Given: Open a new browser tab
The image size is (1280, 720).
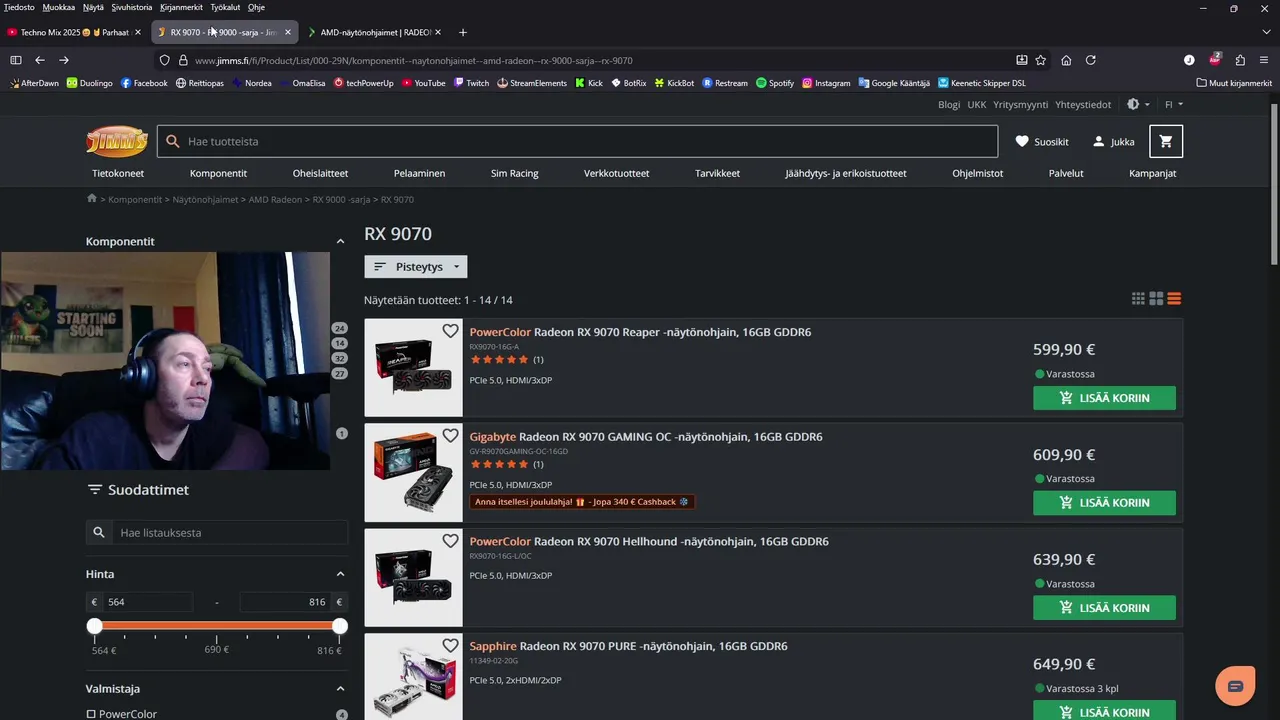Looking at the screenshot, I should click(x=462, y=32).
